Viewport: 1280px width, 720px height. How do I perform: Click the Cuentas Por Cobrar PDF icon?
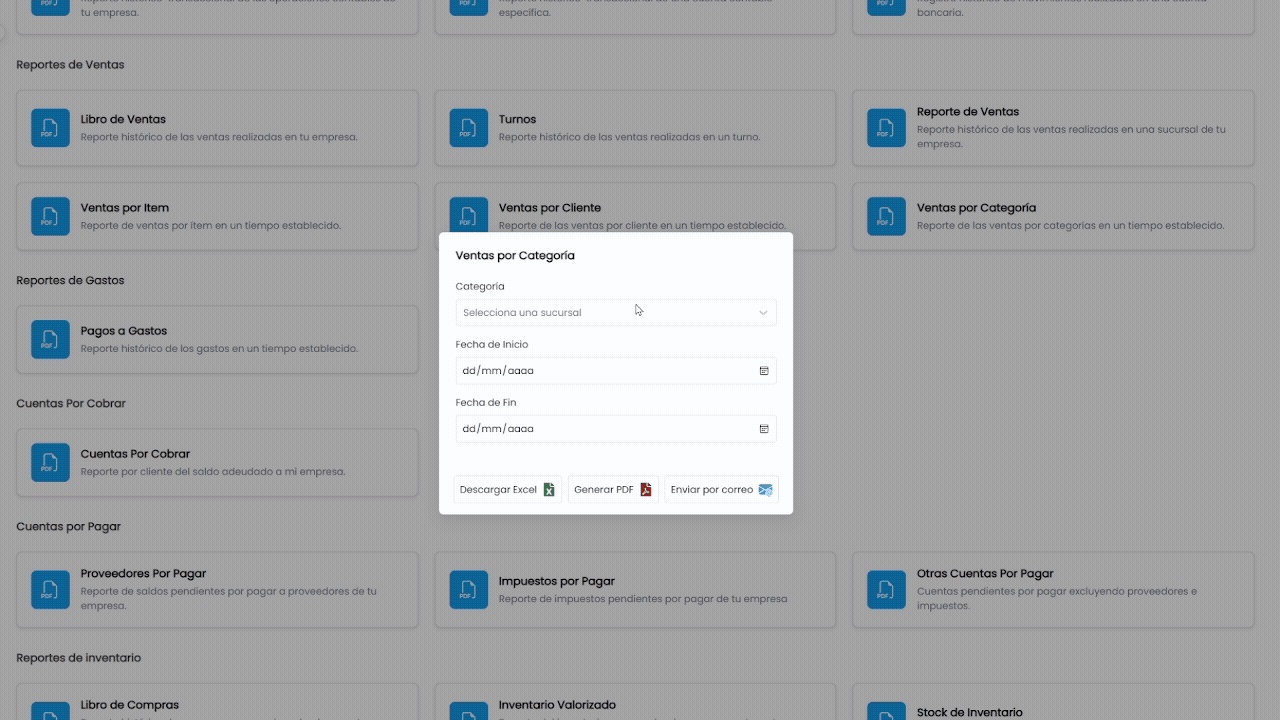[50, 462]
